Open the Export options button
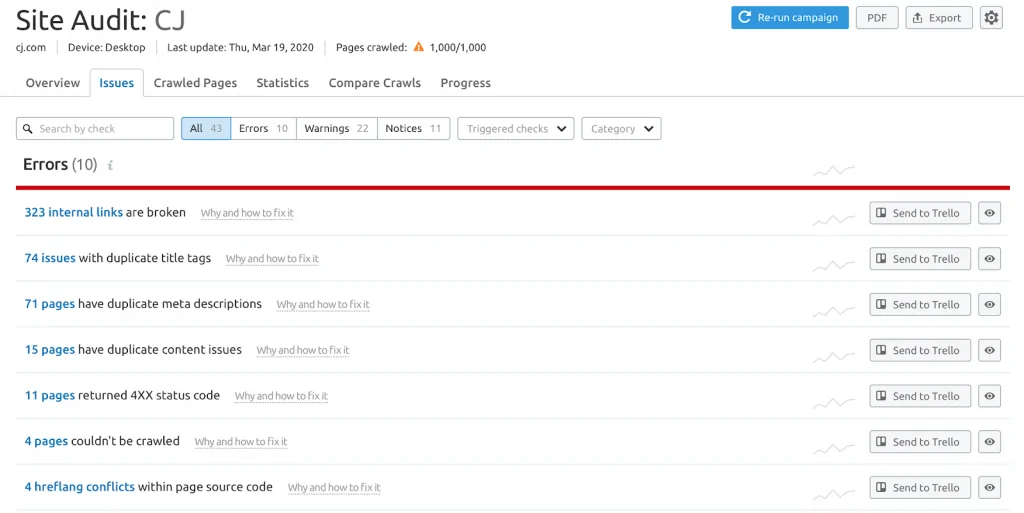 [x=938, y=18]
